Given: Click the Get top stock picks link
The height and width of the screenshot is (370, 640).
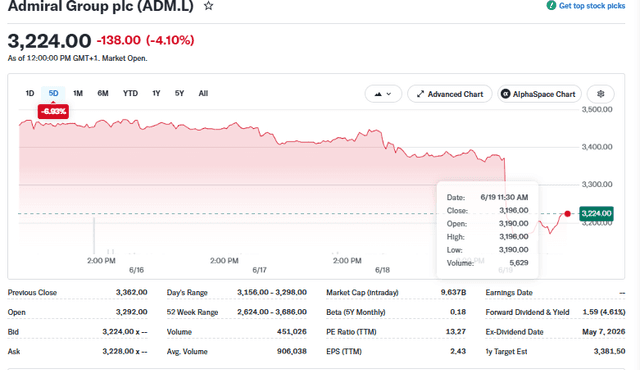Looking at the screenshot, I should [x=592, y=6].
